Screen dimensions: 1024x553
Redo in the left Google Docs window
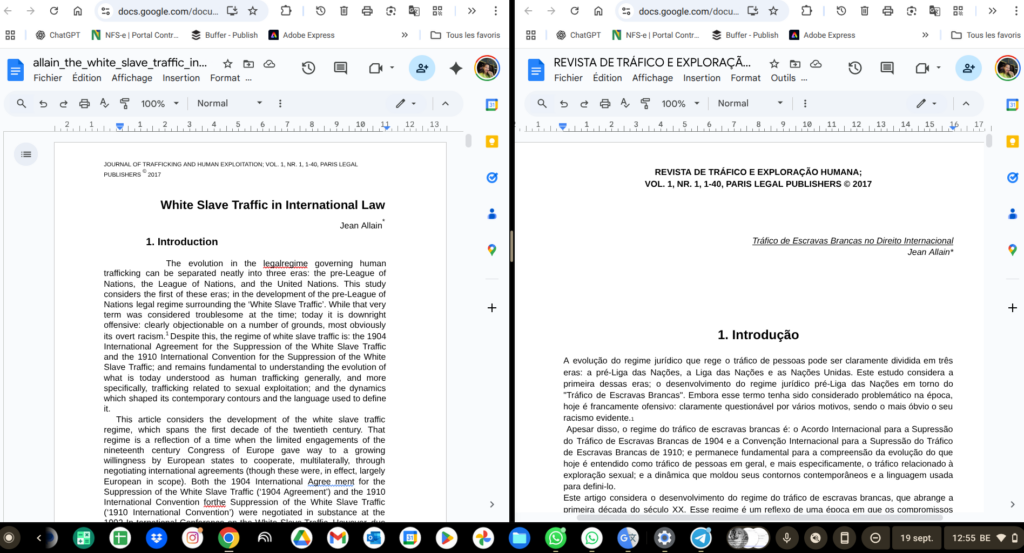pos(63,103)
